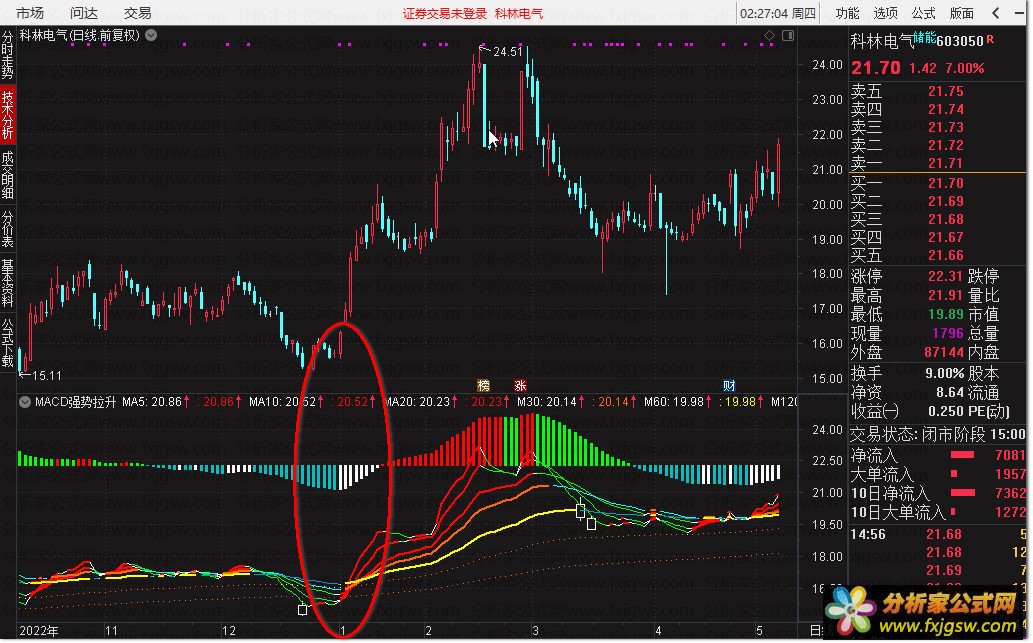The width and height of the screenshot is (1033, 643).
Task: Click the clock 02:27:04 周四
Action: coord(777,13)
